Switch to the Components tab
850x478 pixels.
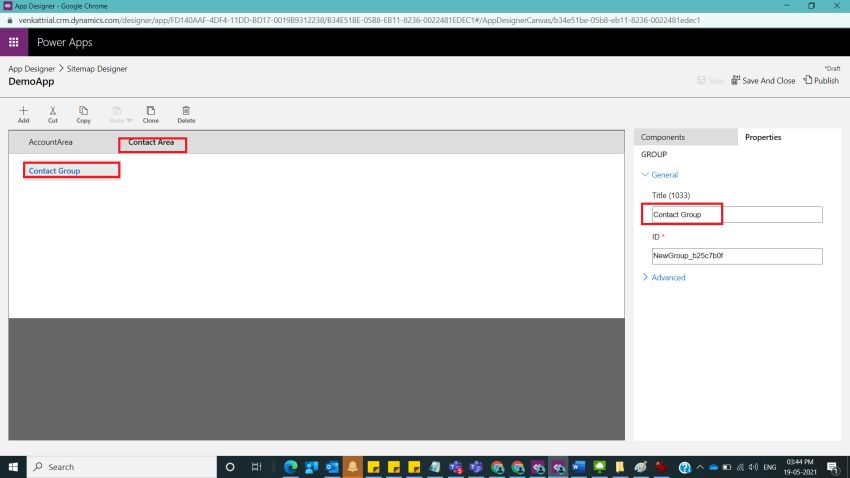pyautogui.click(x=663, y=137)
